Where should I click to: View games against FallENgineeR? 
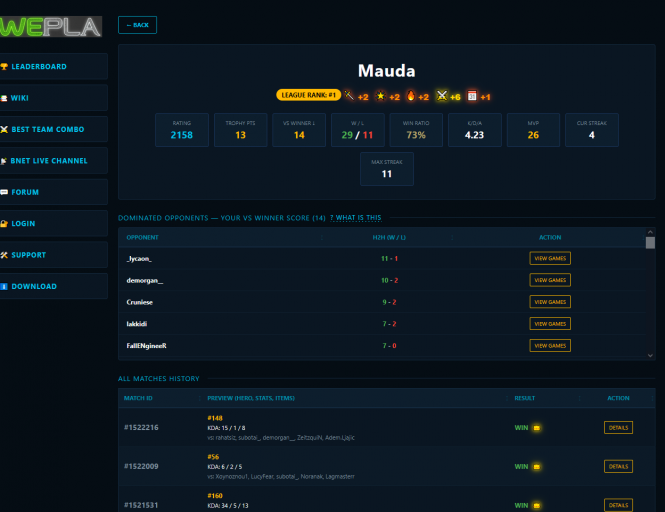pos(550,346)
